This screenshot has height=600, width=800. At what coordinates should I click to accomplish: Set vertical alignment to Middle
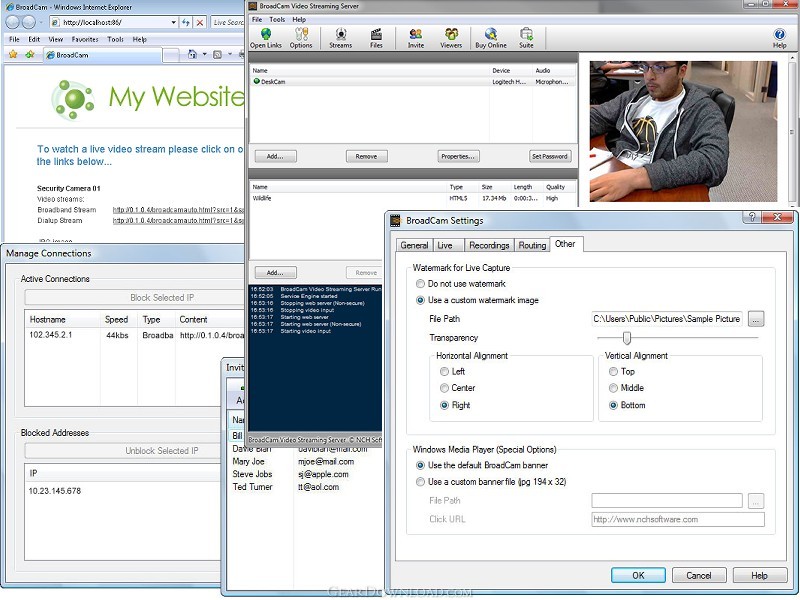point(613,388)
